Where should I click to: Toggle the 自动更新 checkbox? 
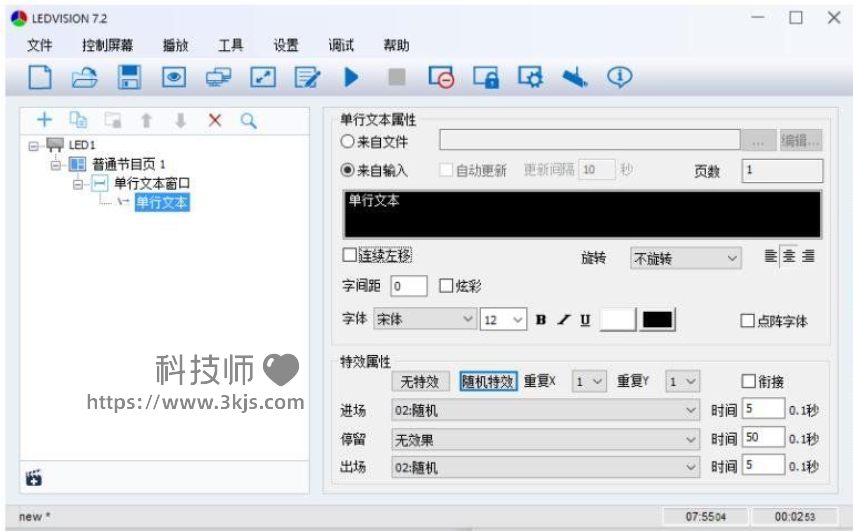click(x=446, y=170)
